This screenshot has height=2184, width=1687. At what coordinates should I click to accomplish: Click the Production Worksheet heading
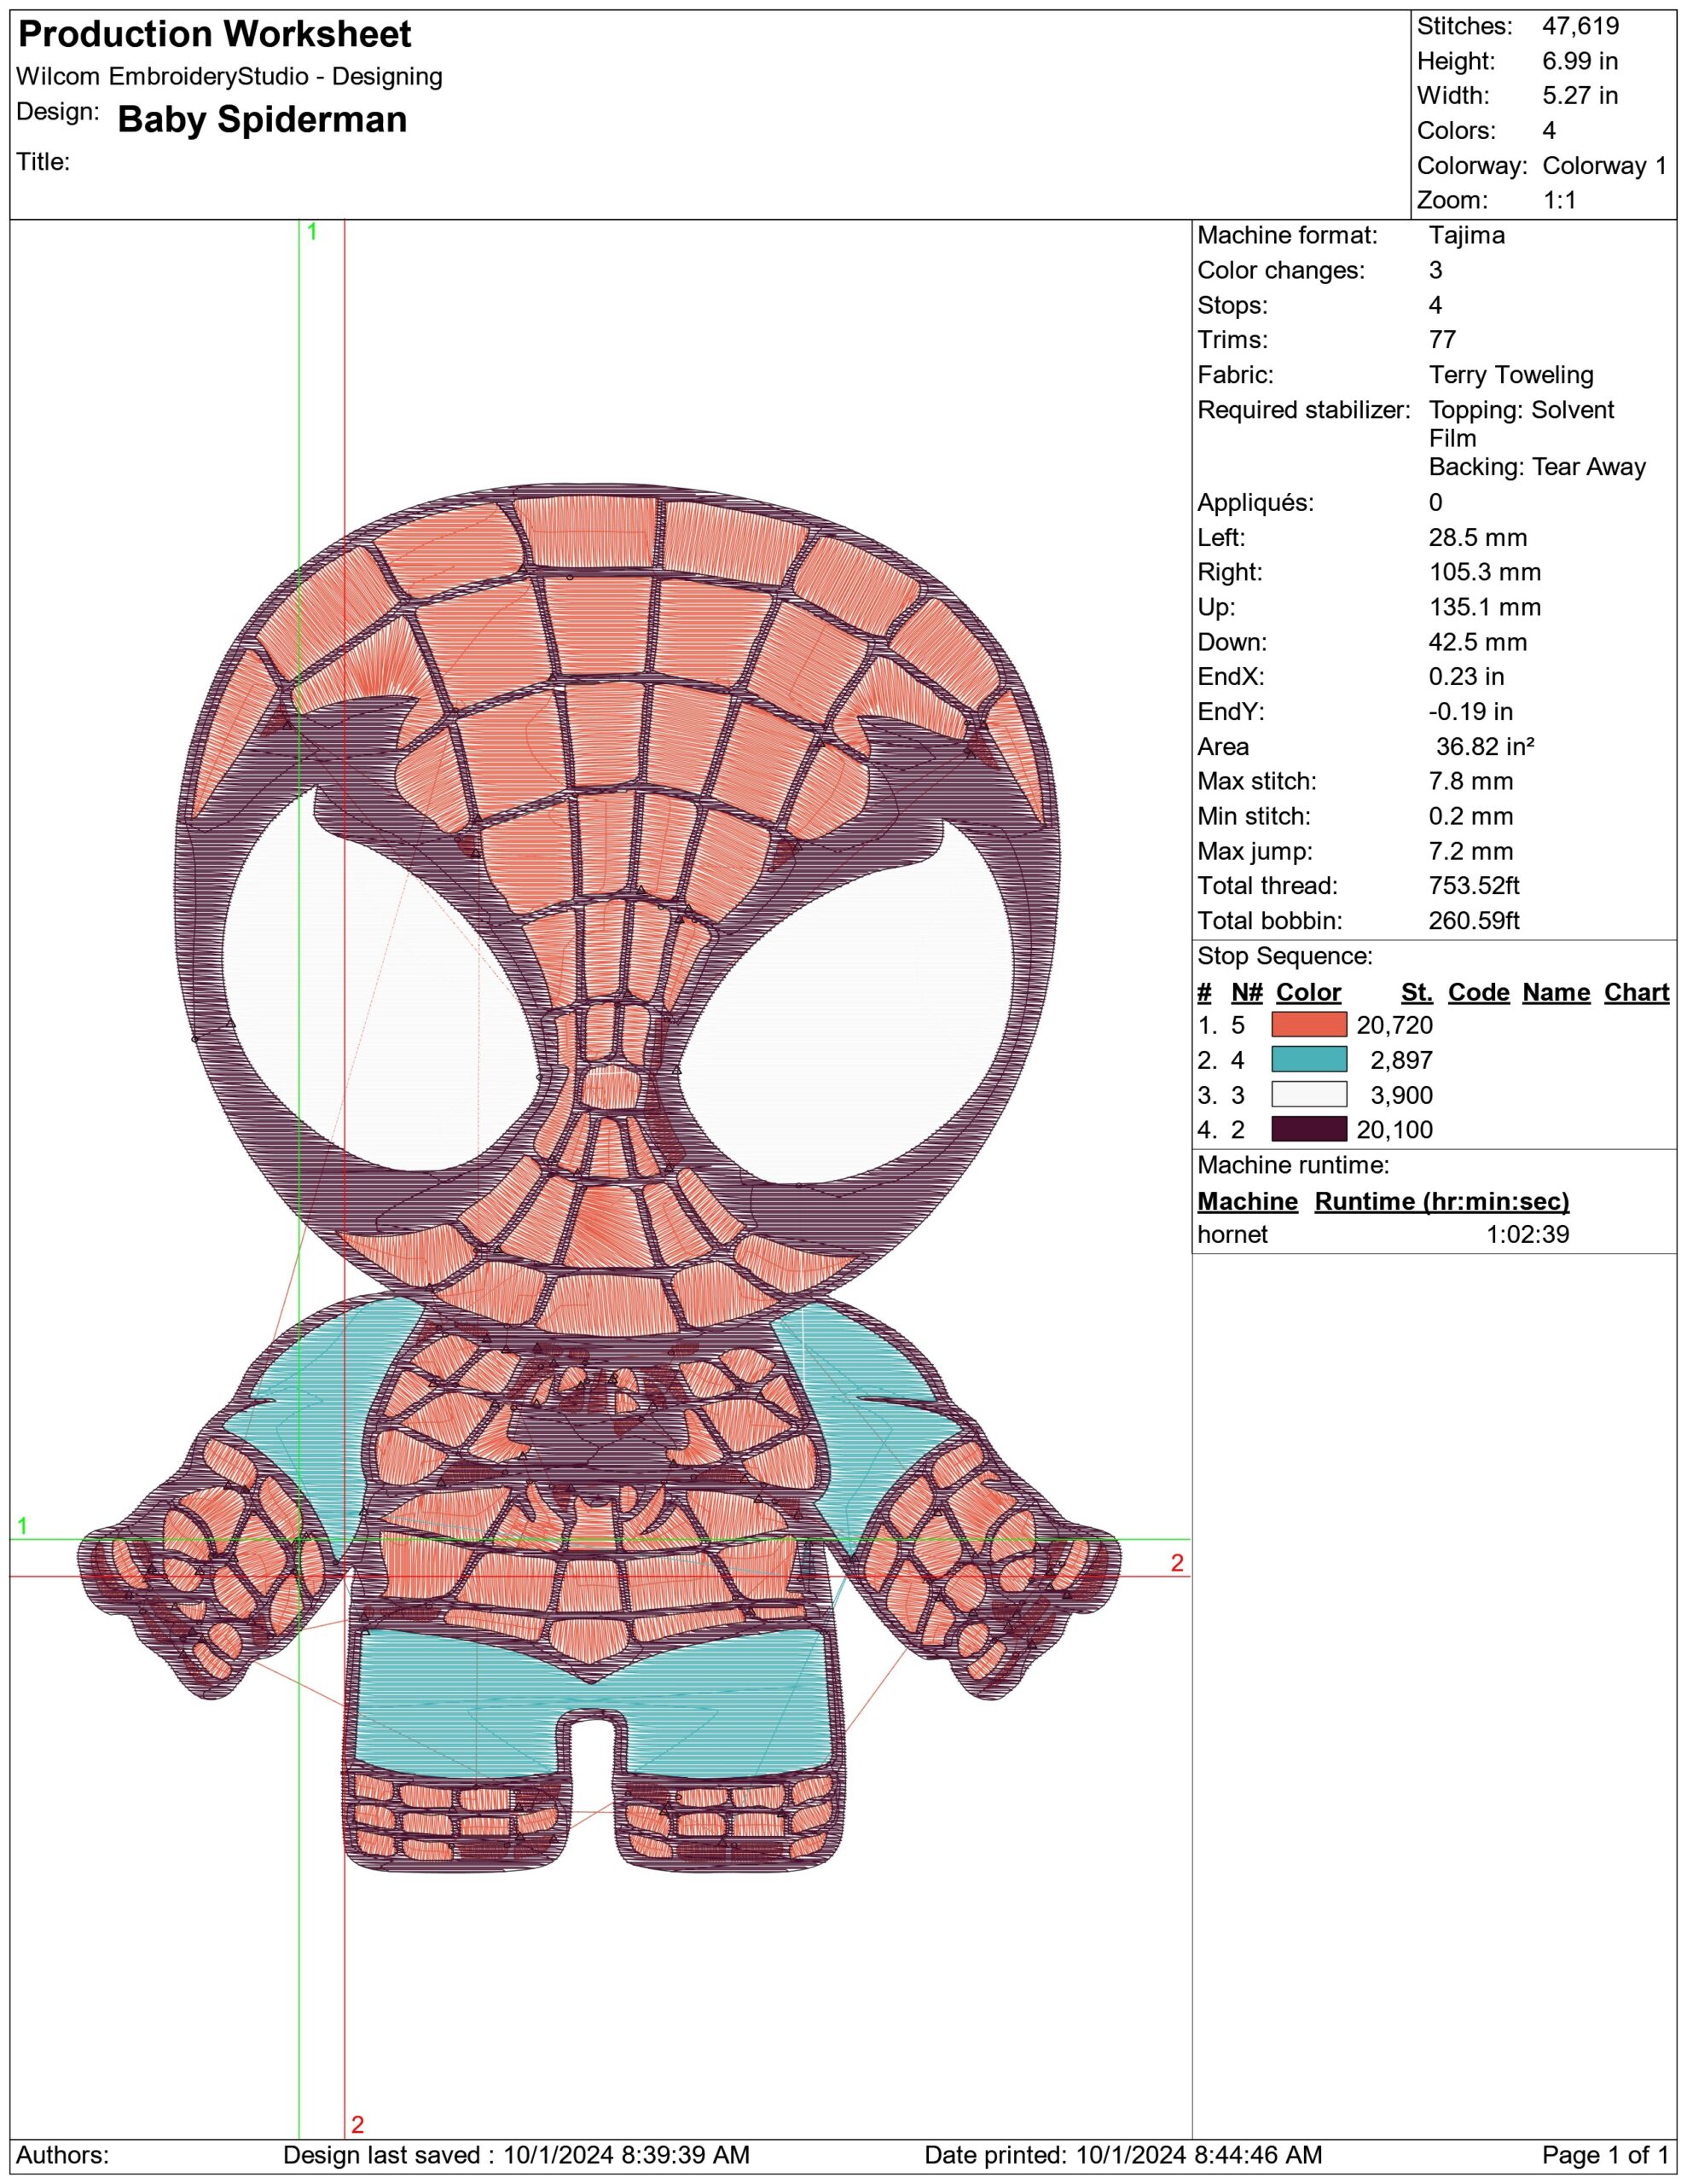214,35
